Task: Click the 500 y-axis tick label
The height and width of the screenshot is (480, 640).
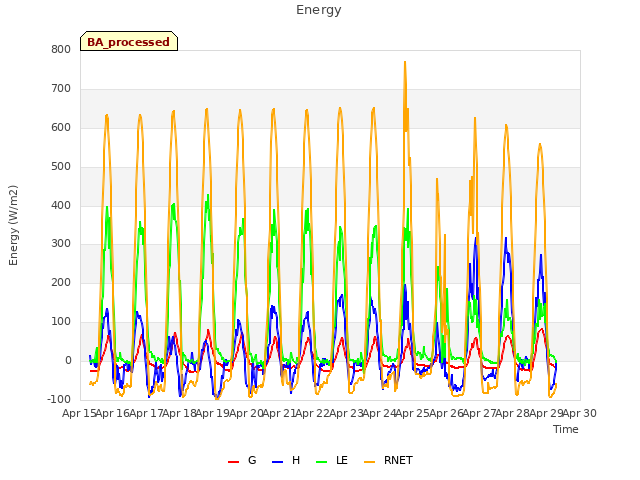Action: tap(61, 167)
